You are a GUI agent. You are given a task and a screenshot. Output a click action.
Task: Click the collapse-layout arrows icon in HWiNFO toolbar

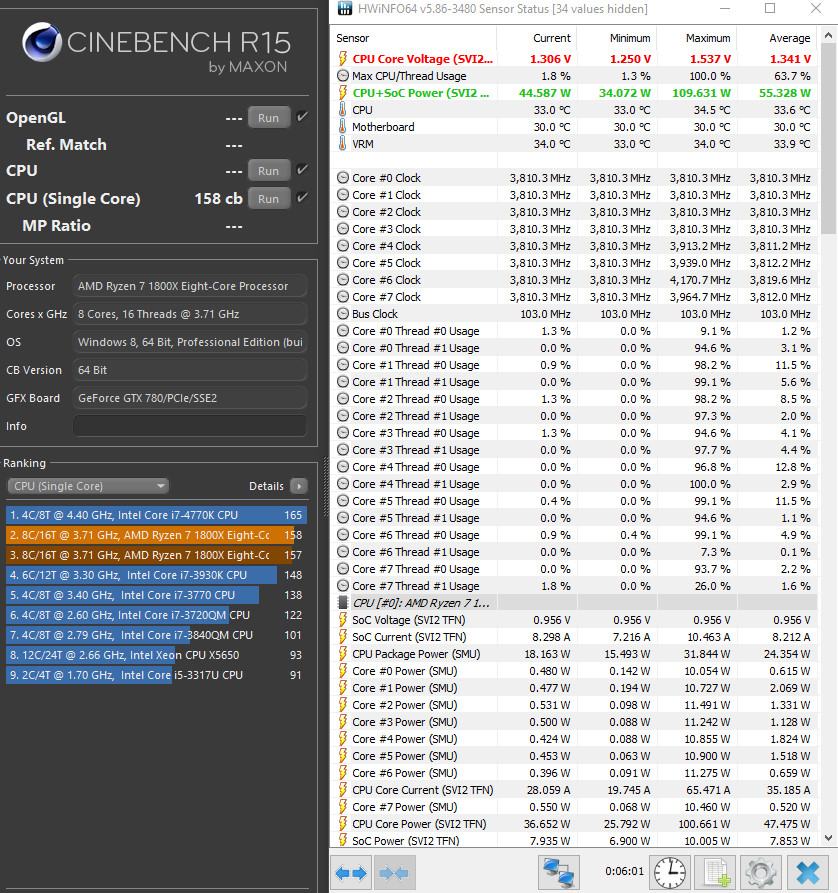point(393,872)
